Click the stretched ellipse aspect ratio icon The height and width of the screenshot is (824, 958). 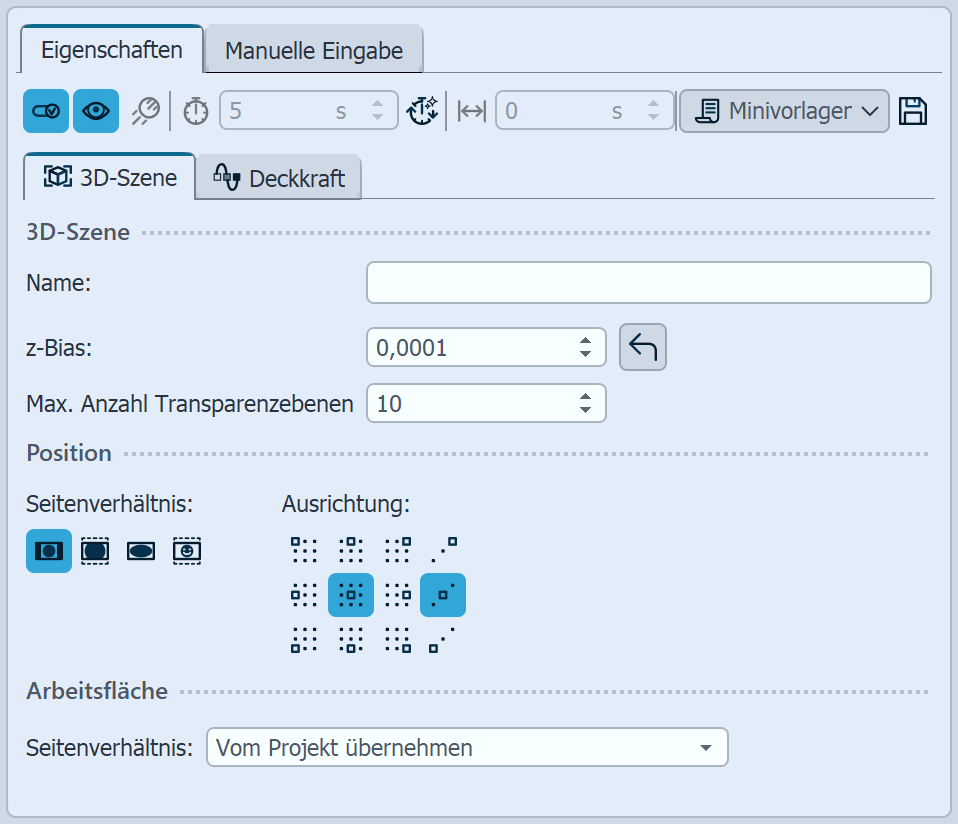coord(141,550)
